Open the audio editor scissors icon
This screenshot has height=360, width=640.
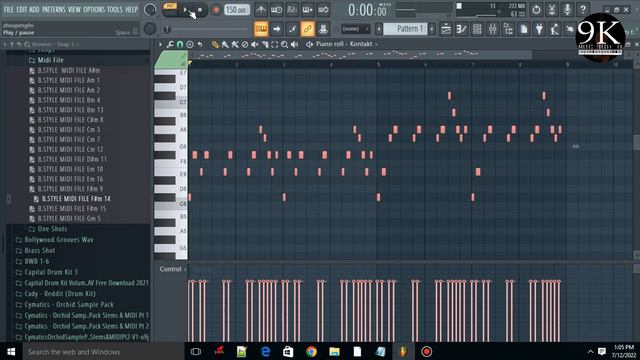point(552,9)
